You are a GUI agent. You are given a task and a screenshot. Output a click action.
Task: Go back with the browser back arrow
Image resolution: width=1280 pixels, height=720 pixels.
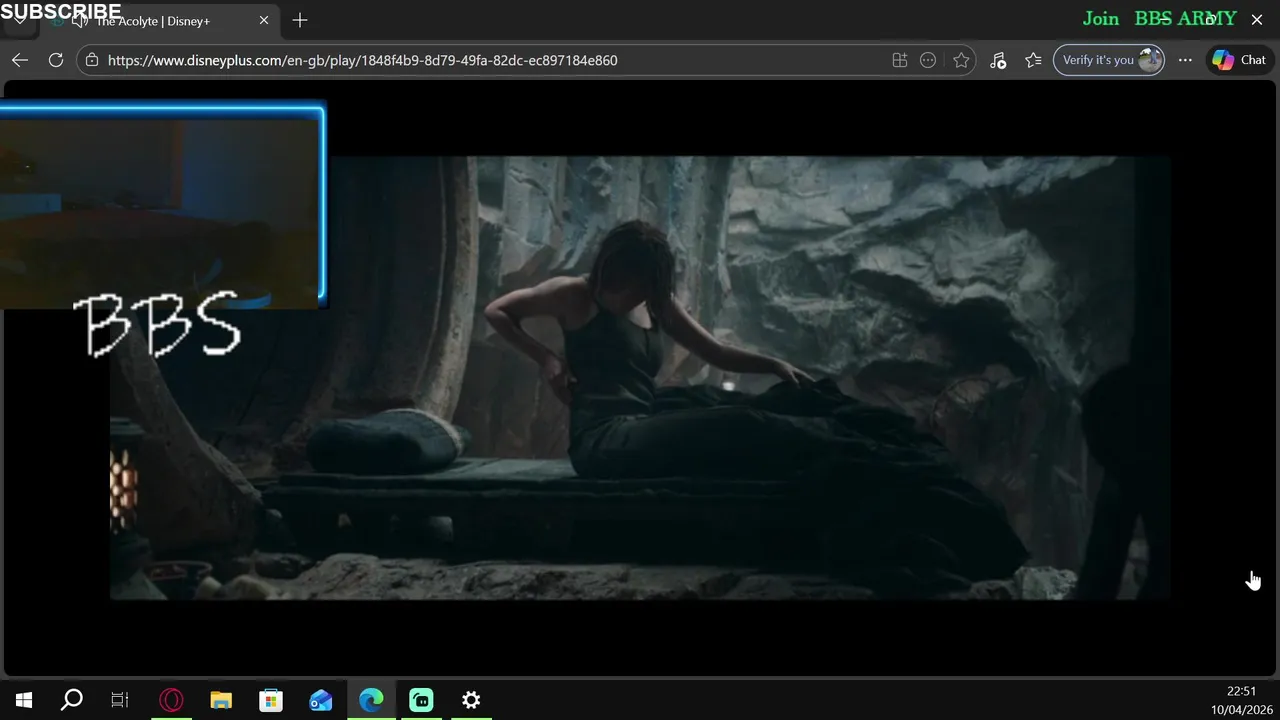click(20, 60)
